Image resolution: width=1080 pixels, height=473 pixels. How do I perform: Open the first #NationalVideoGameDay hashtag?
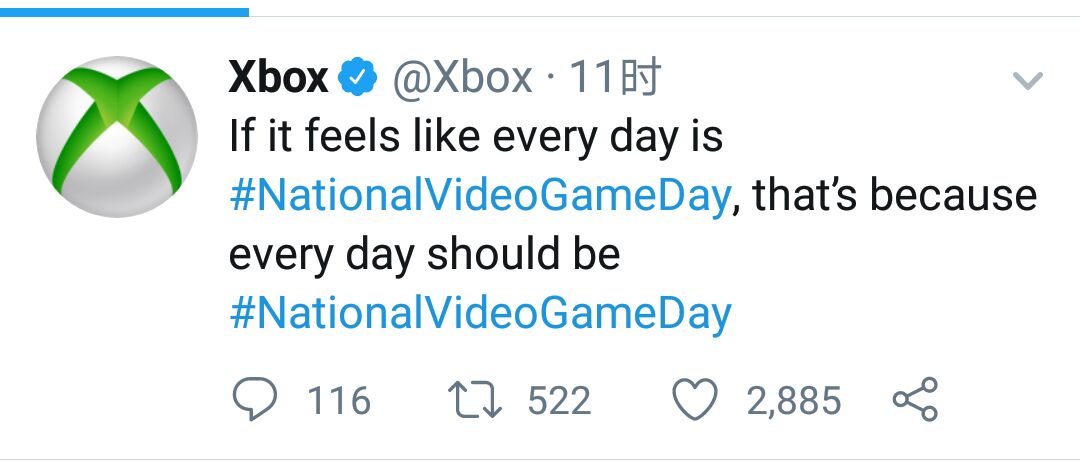479,195
